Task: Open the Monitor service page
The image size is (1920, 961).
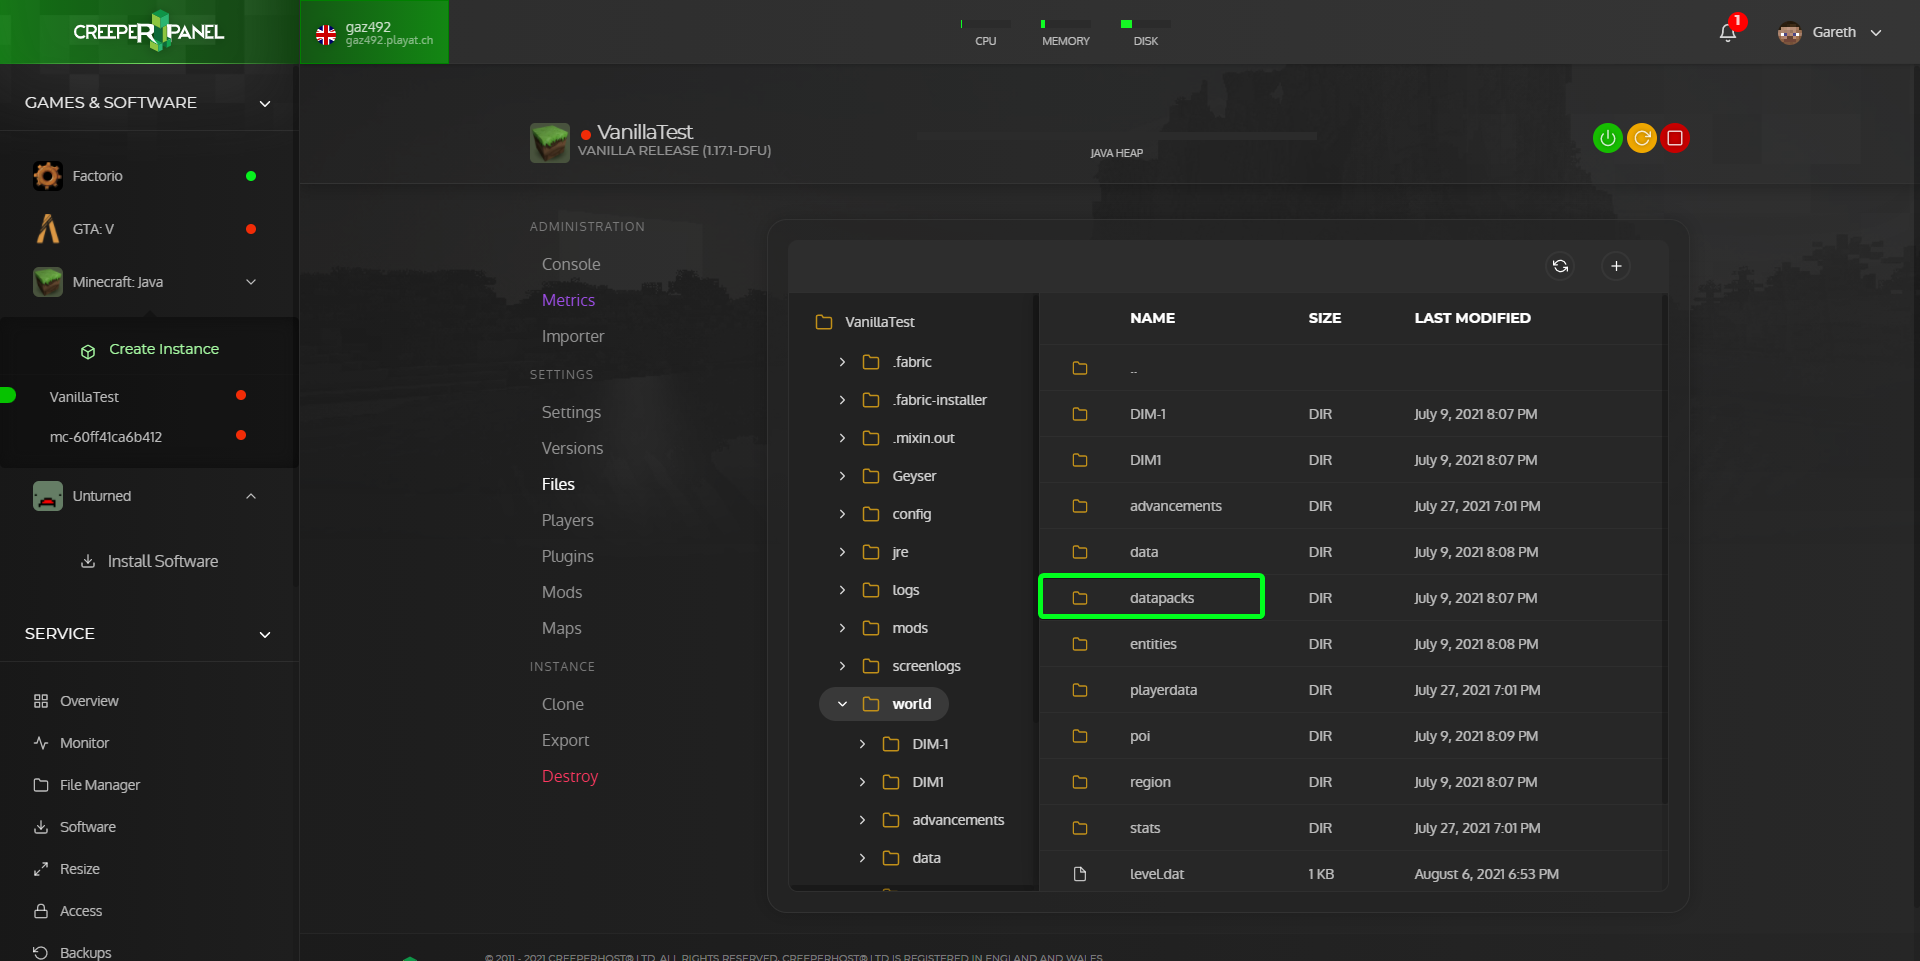Action: click(84, 743)
